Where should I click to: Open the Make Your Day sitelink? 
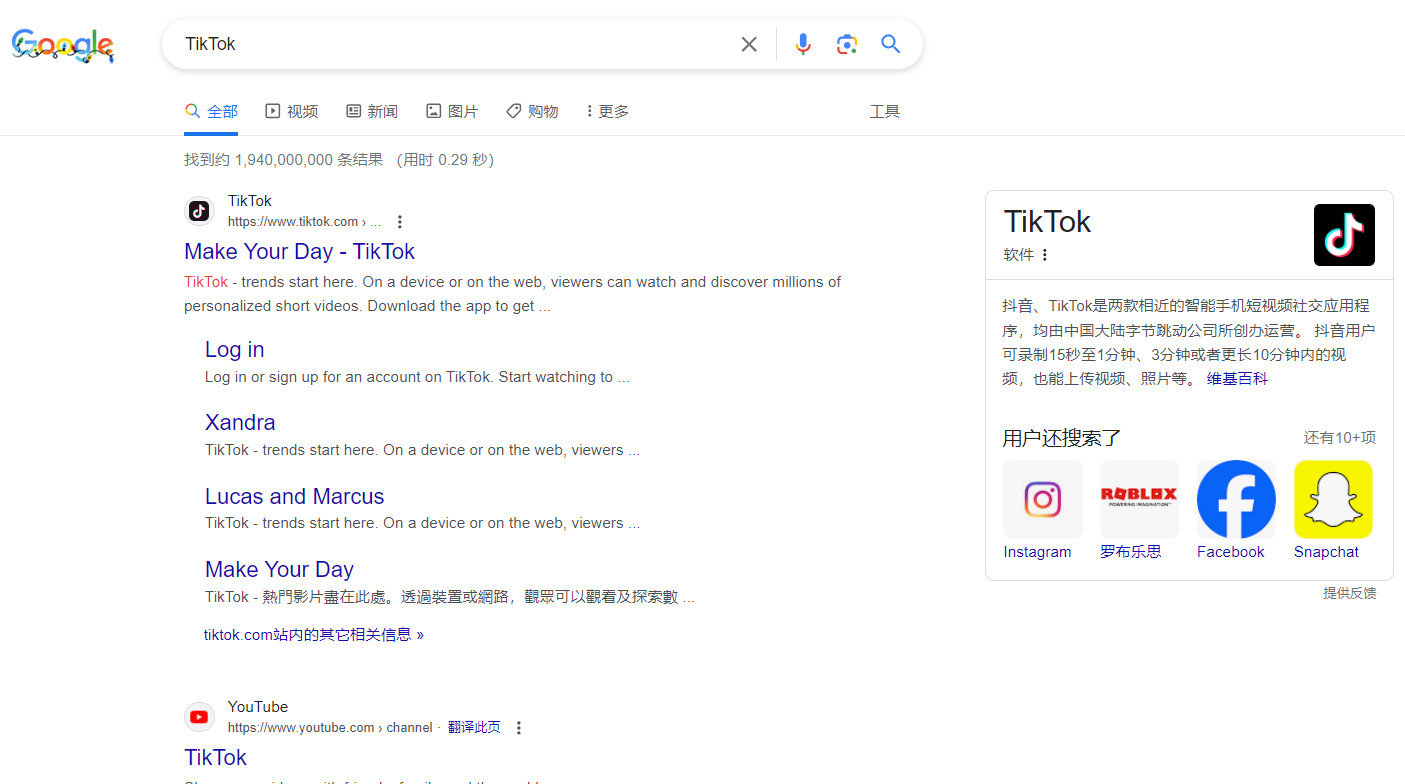click(279, 569)
